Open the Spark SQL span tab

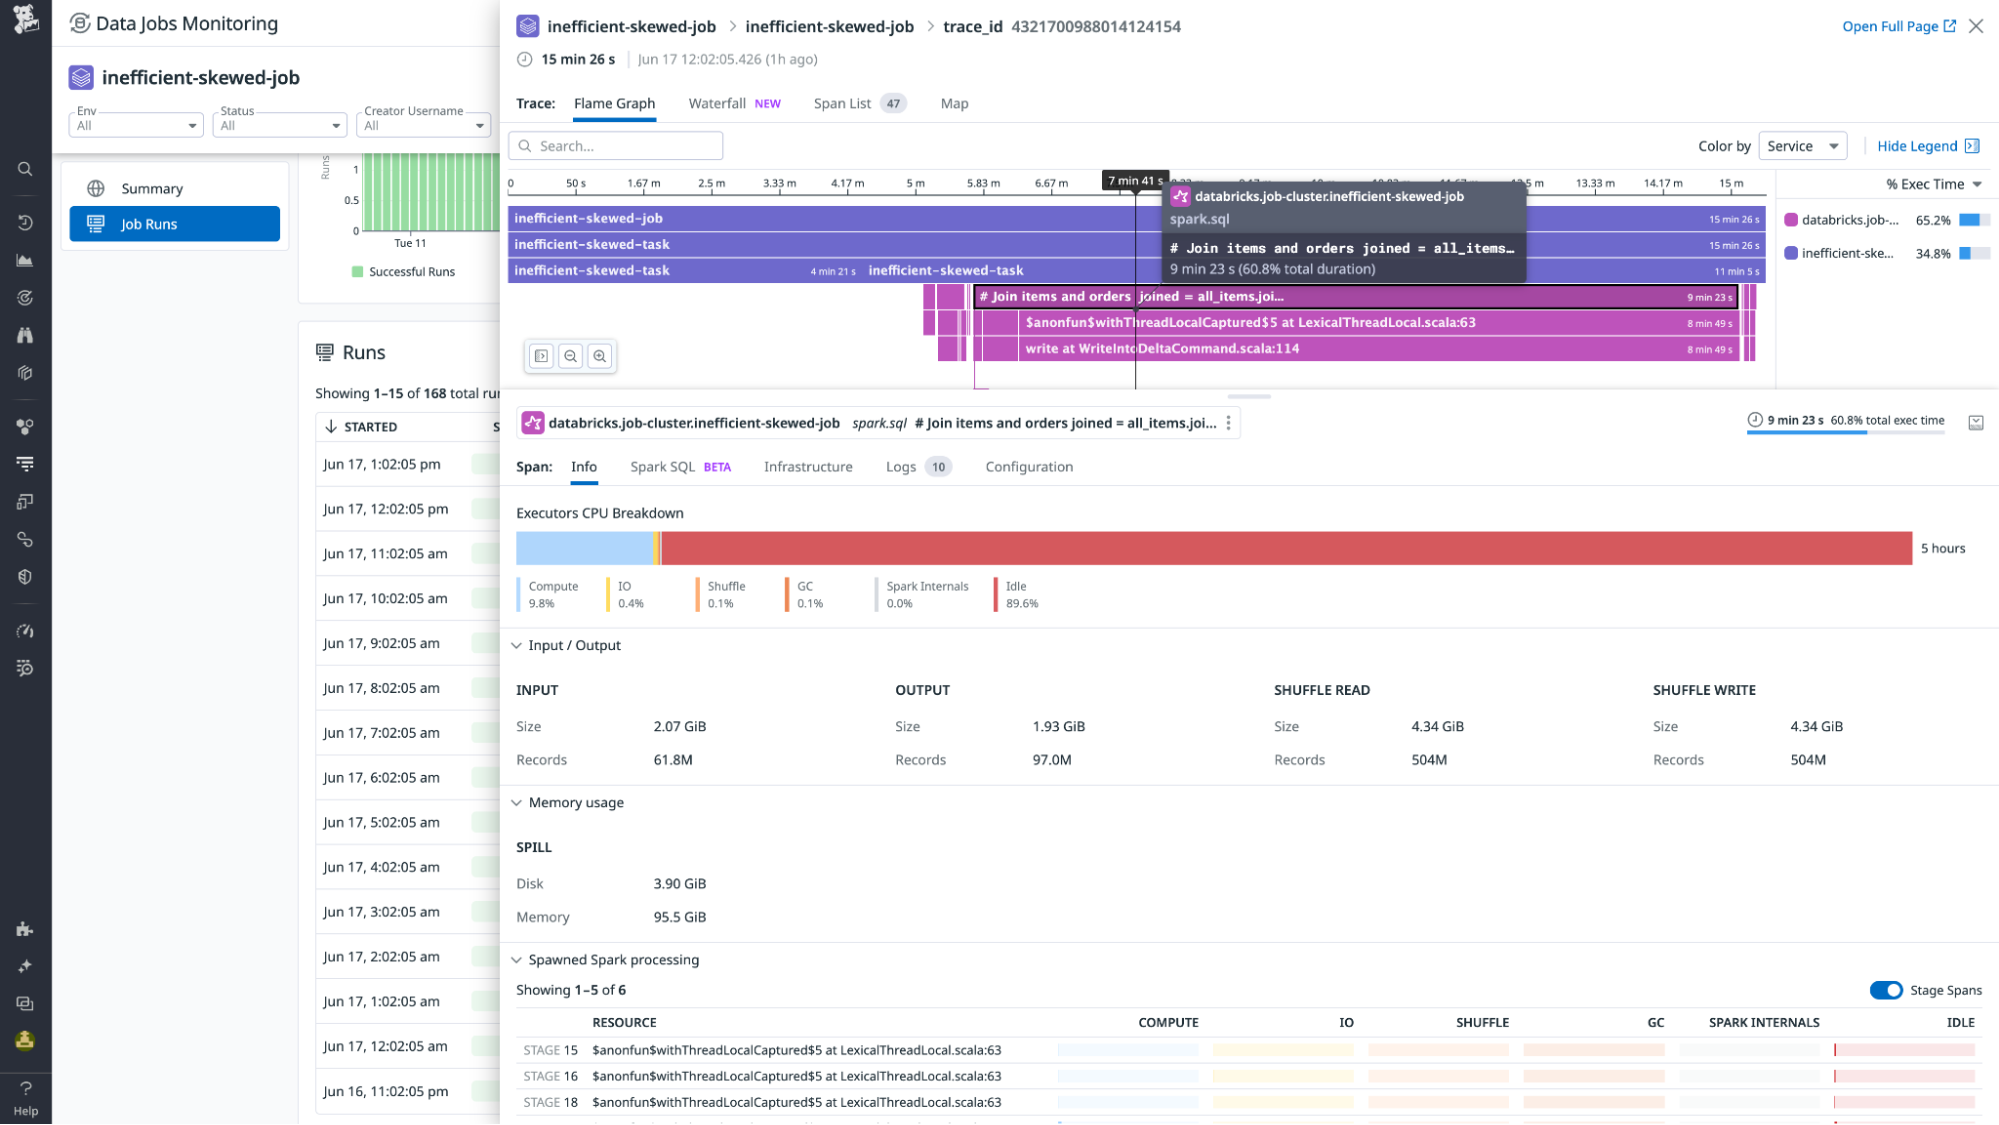(662, 467)
